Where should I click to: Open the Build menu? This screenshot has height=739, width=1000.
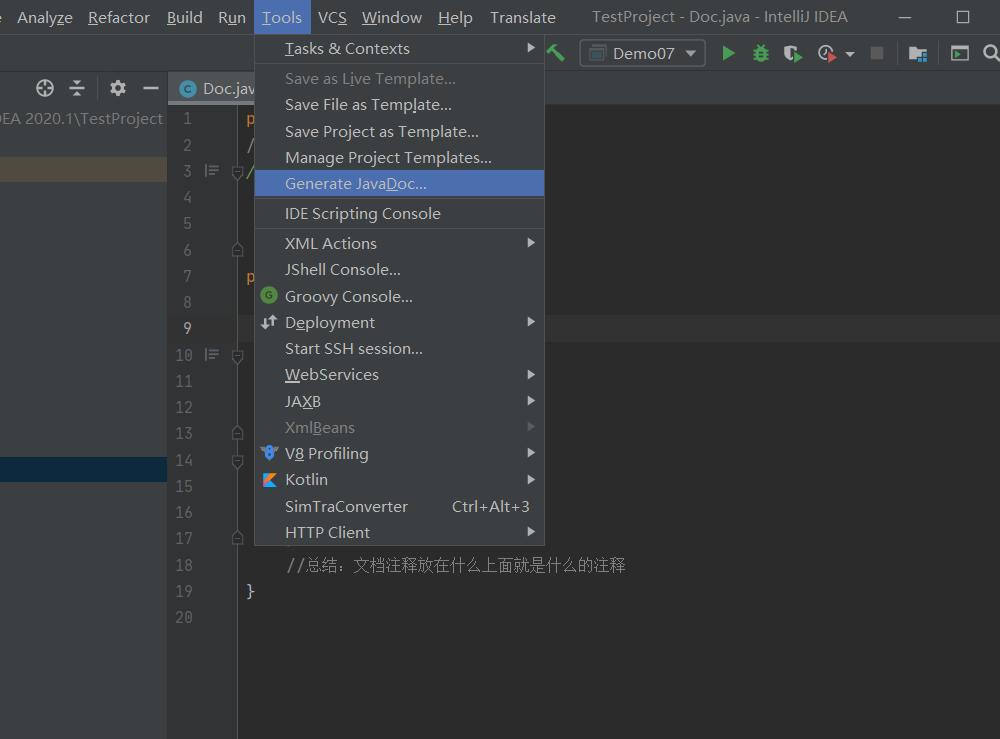click(184, 17)
